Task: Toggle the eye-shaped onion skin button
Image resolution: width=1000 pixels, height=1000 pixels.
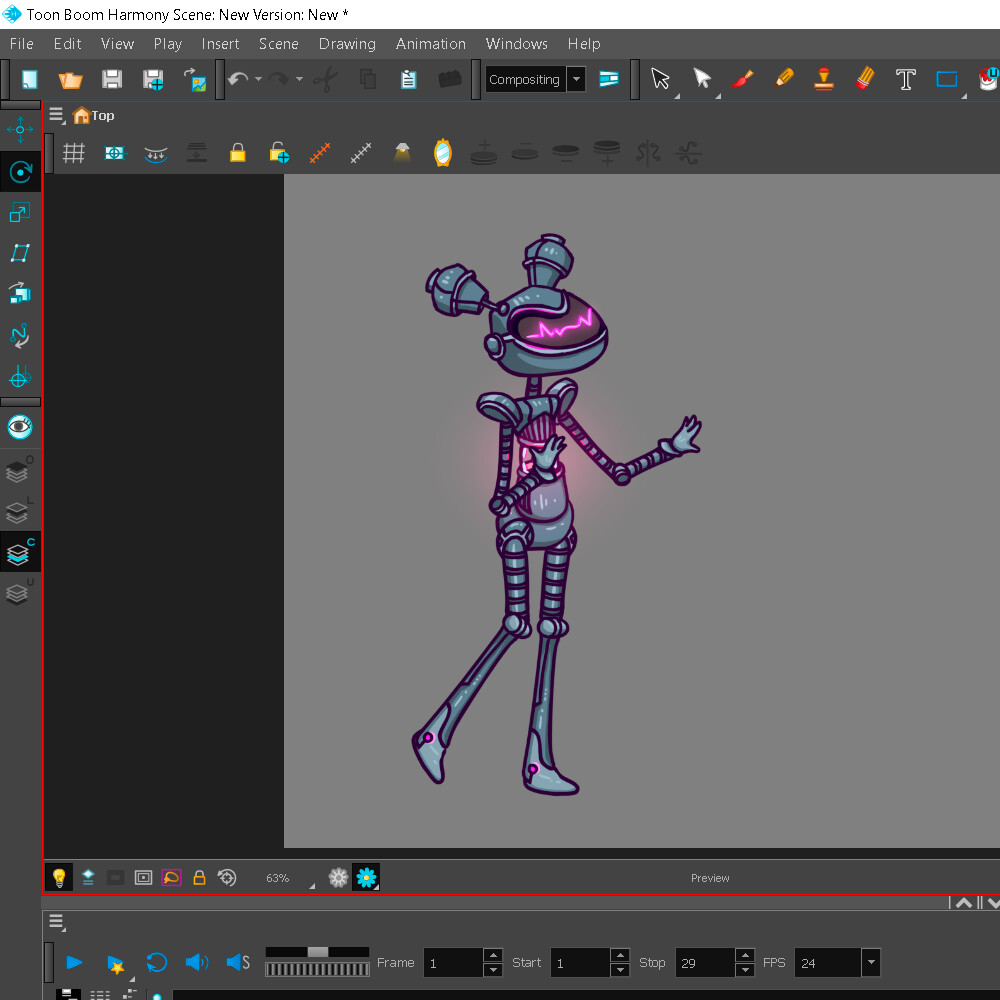Action: 20,427
